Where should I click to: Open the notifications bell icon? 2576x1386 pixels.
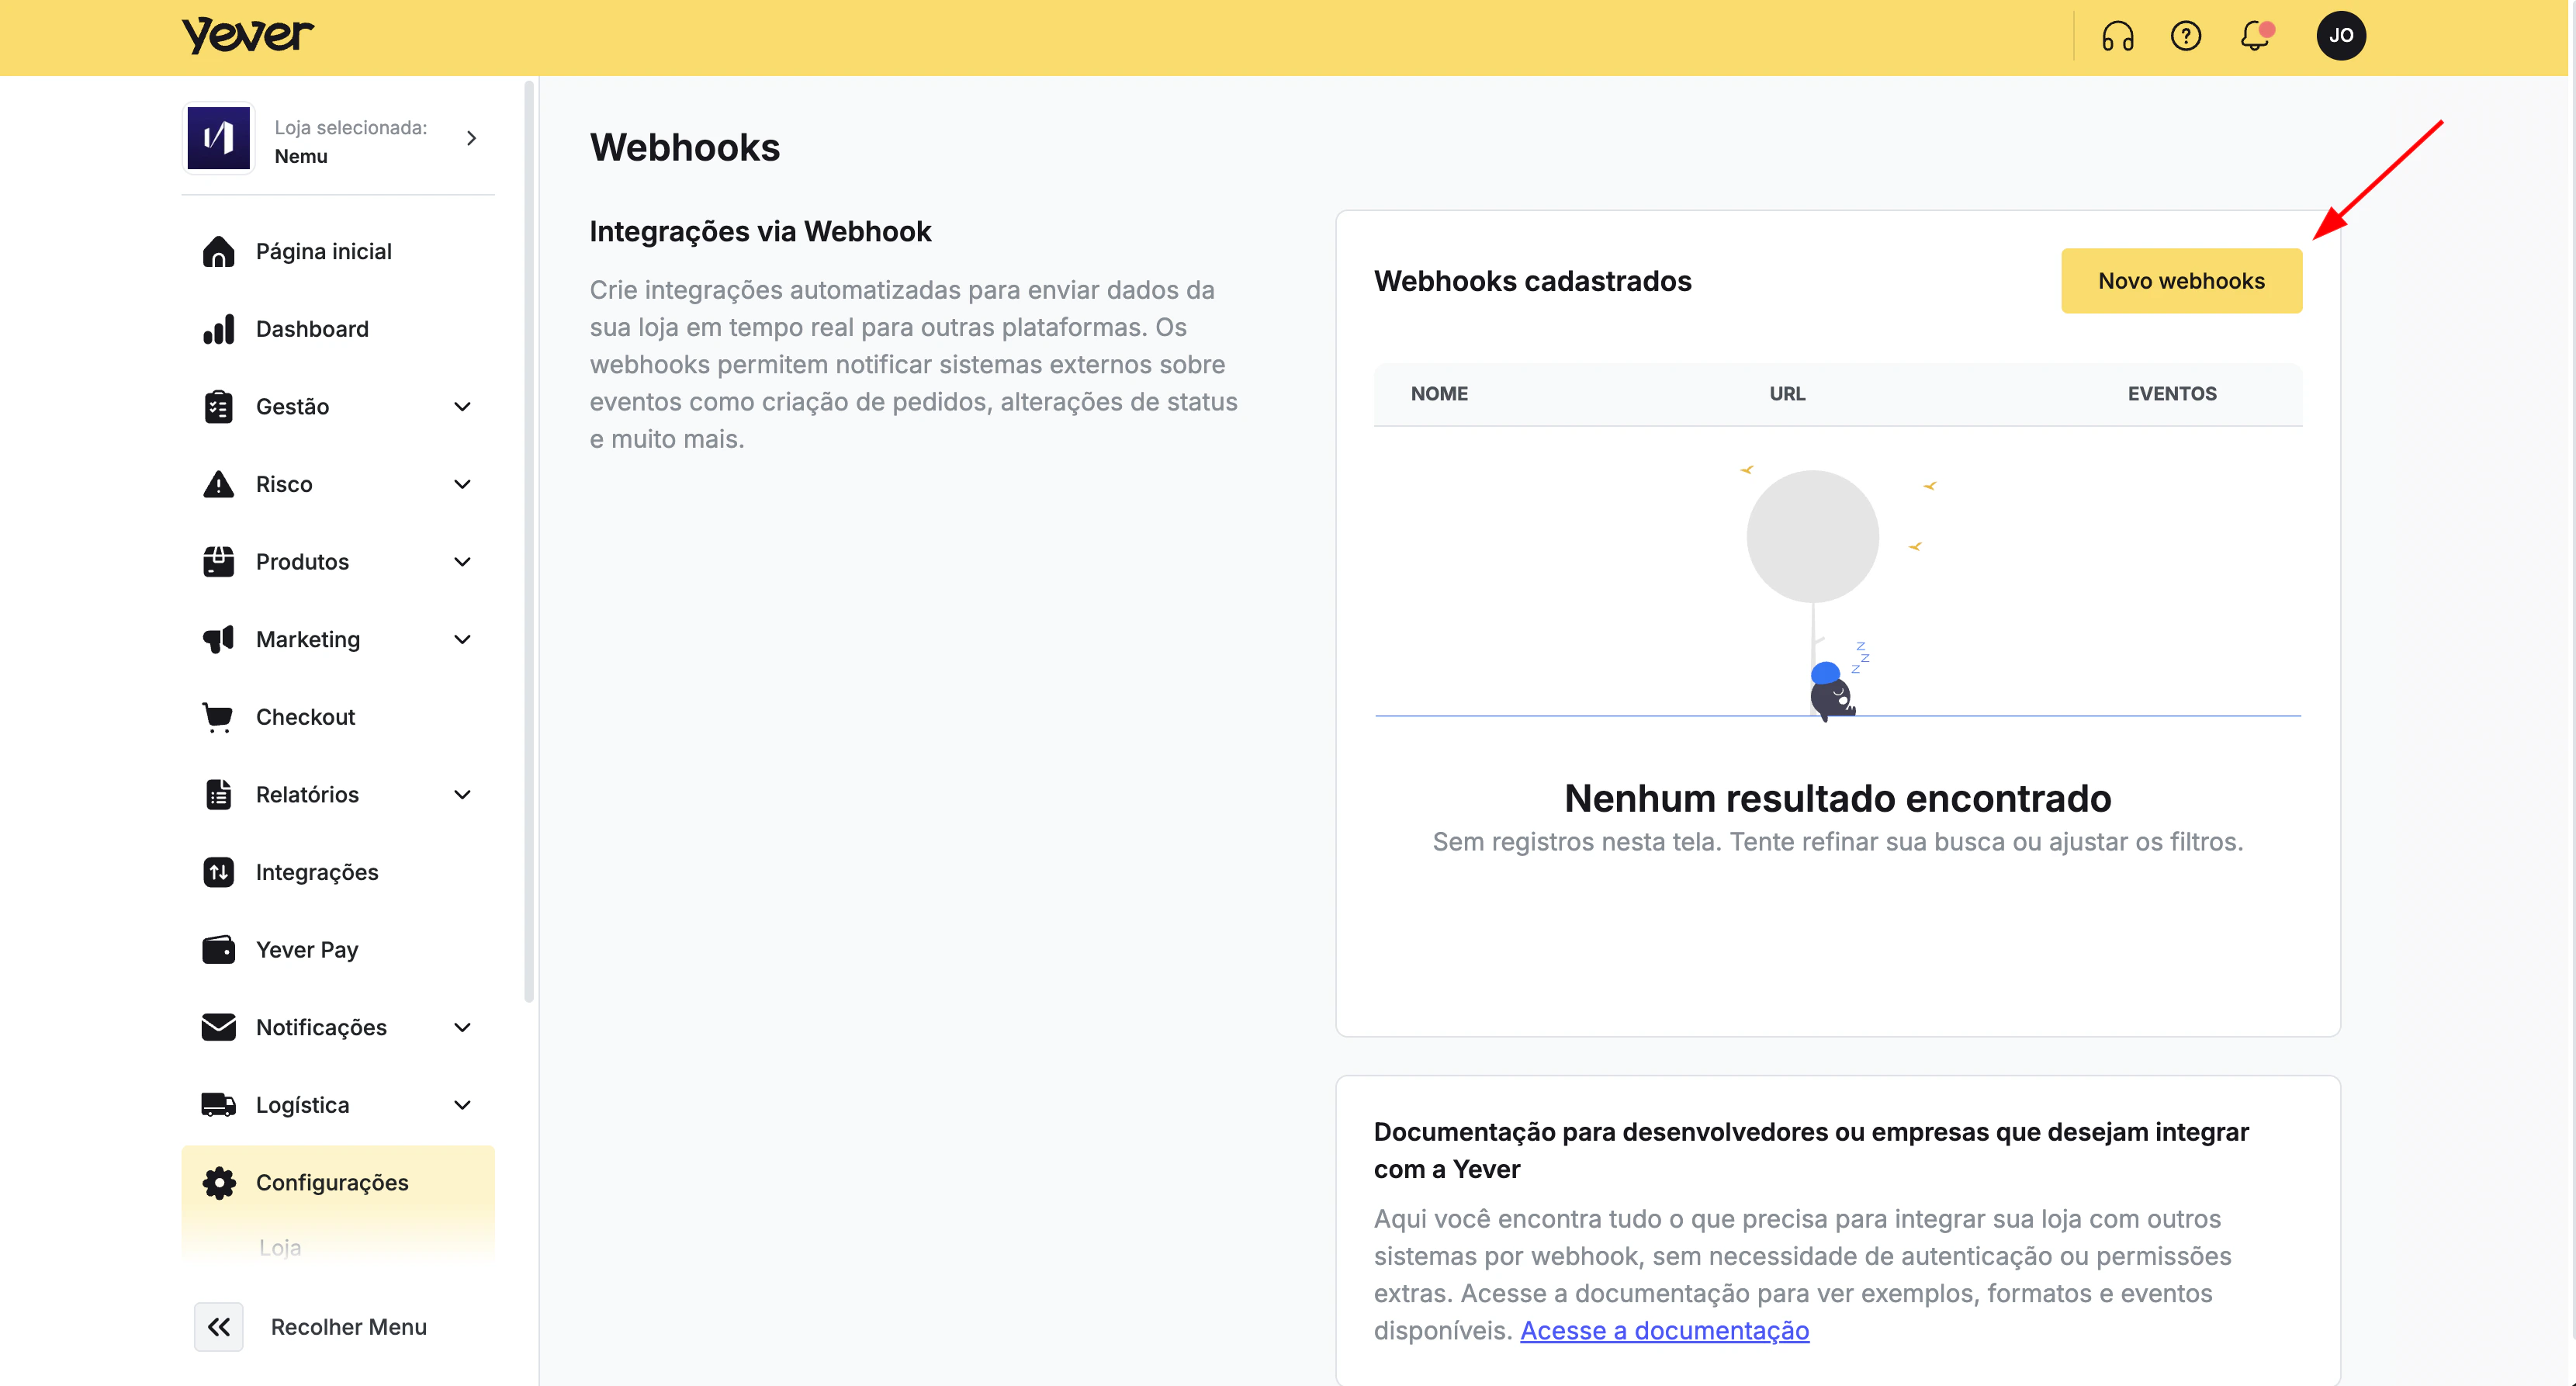click(x=2254, y=36)
